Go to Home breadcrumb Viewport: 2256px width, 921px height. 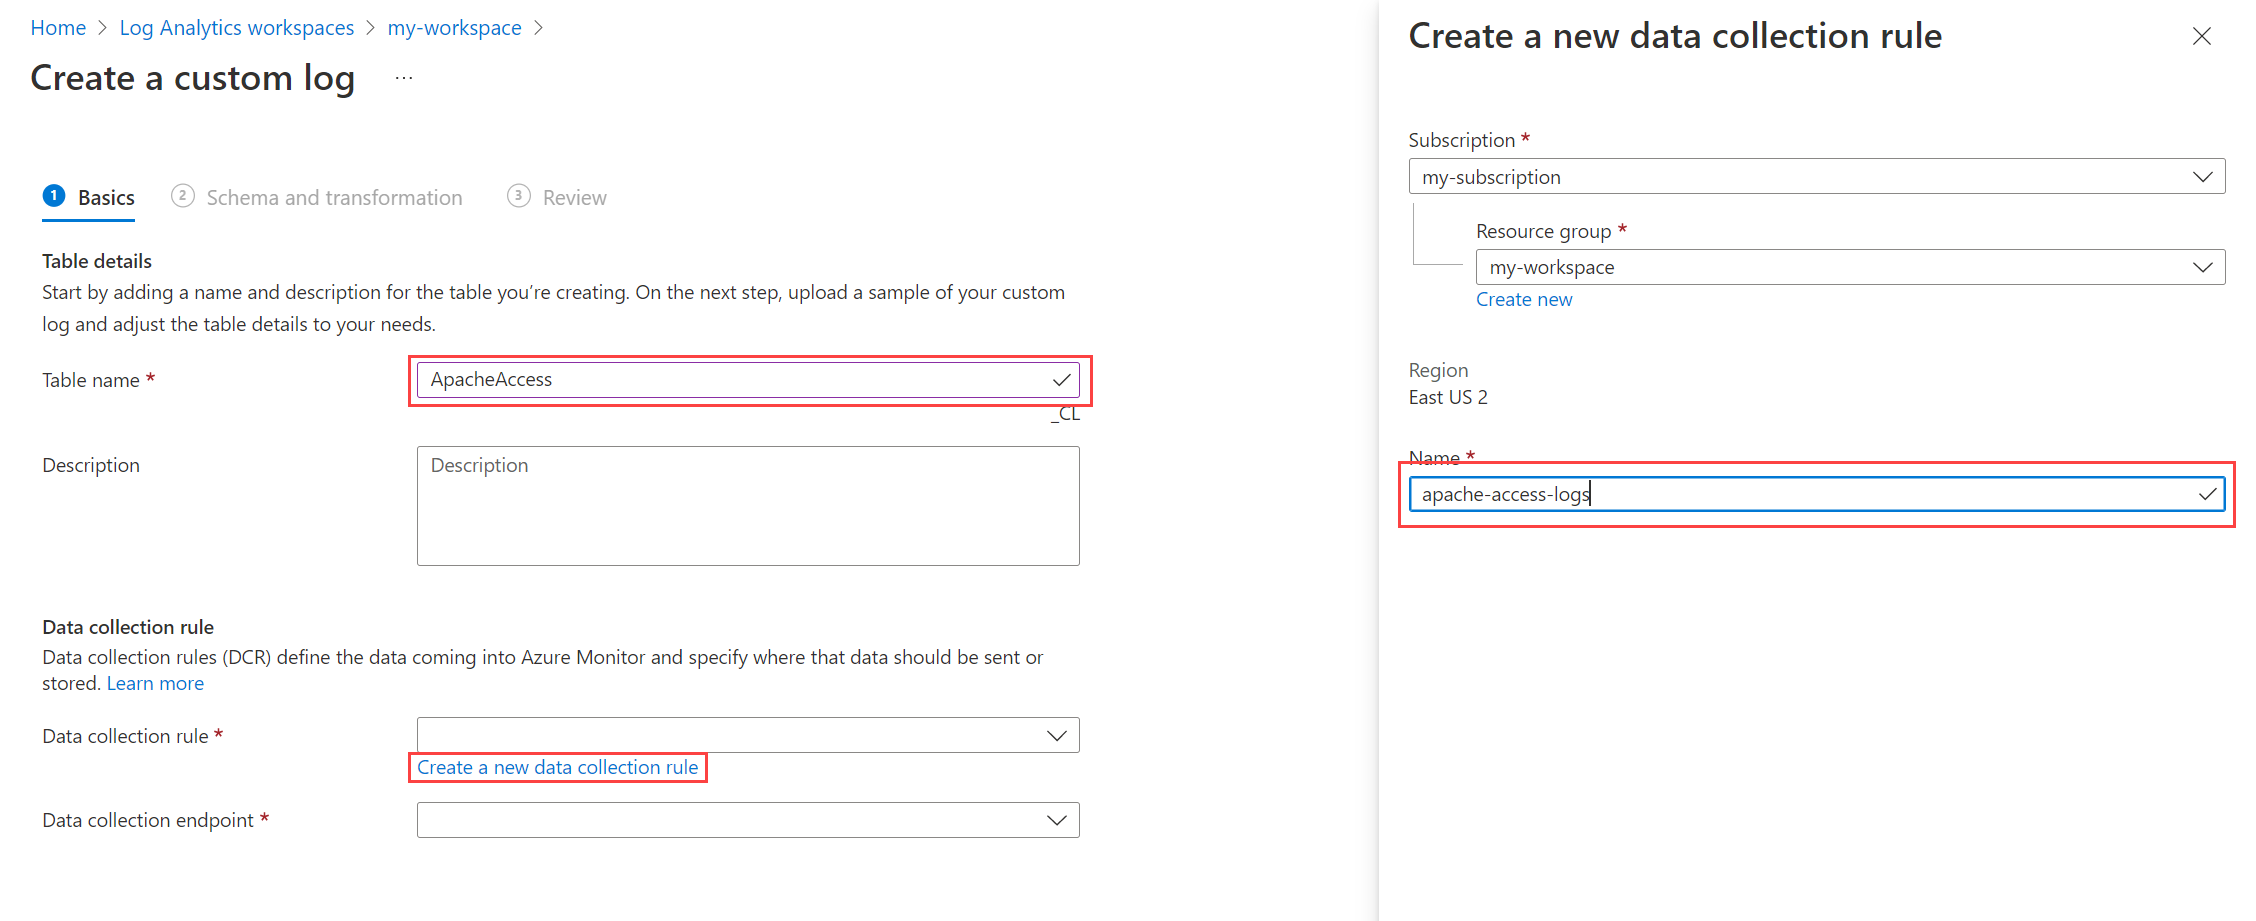coord(58,28)
